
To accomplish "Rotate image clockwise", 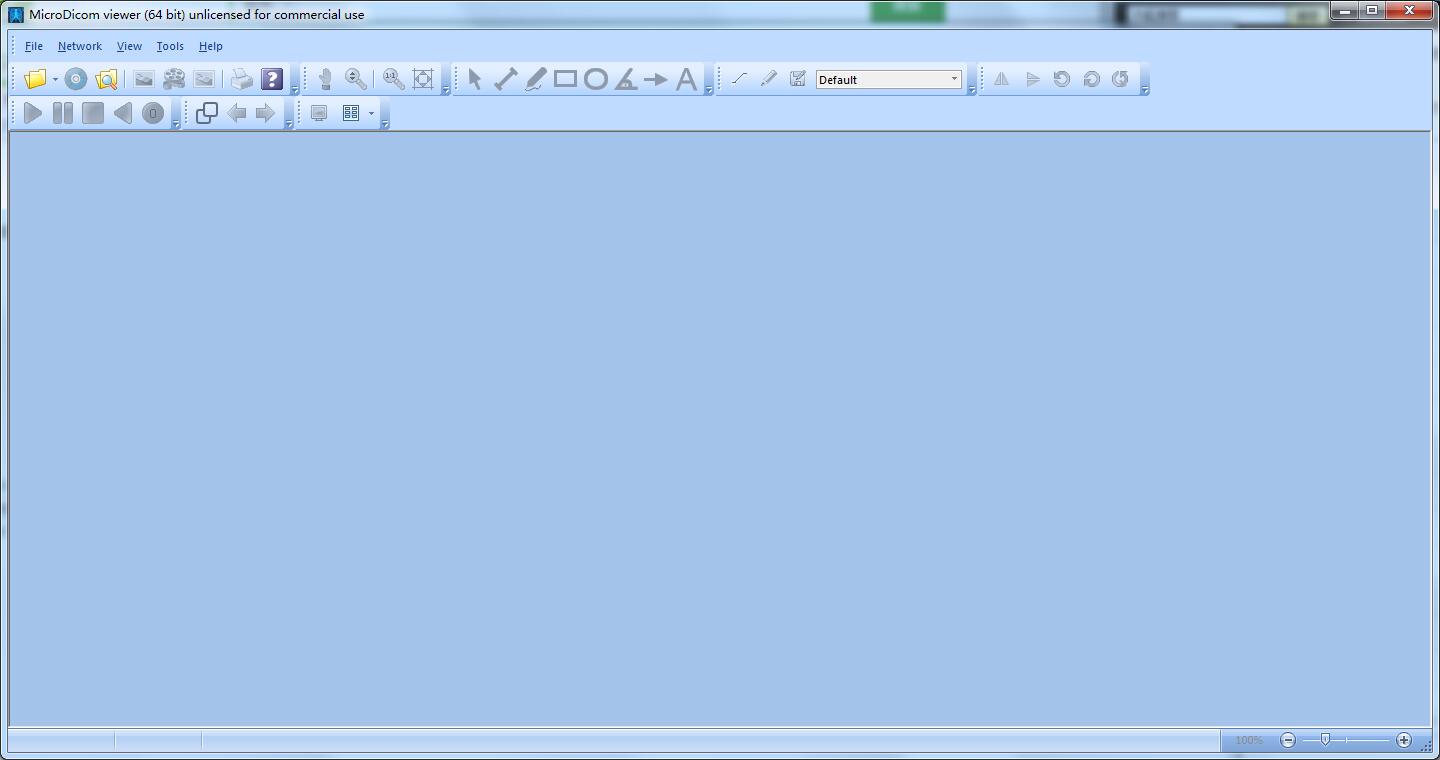I will [x=1091, y=79].
